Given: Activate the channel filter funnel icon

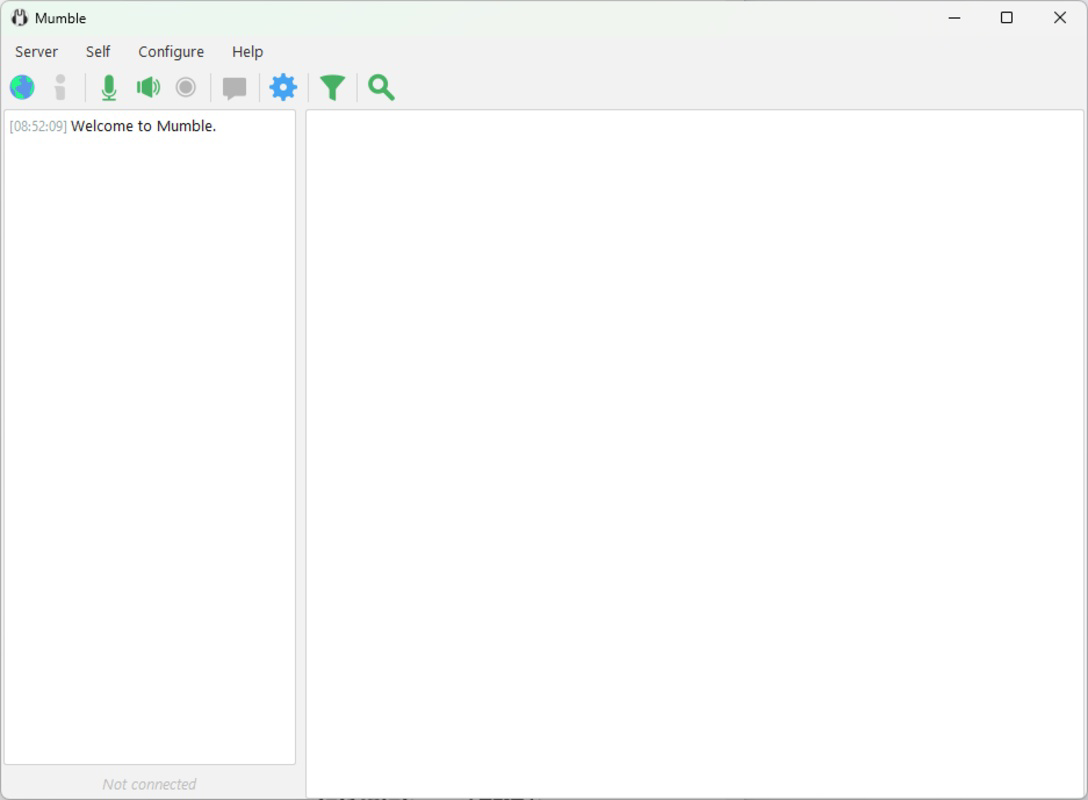Looking at the screenshot, I should pyautogui.click(x=332, y=87).
